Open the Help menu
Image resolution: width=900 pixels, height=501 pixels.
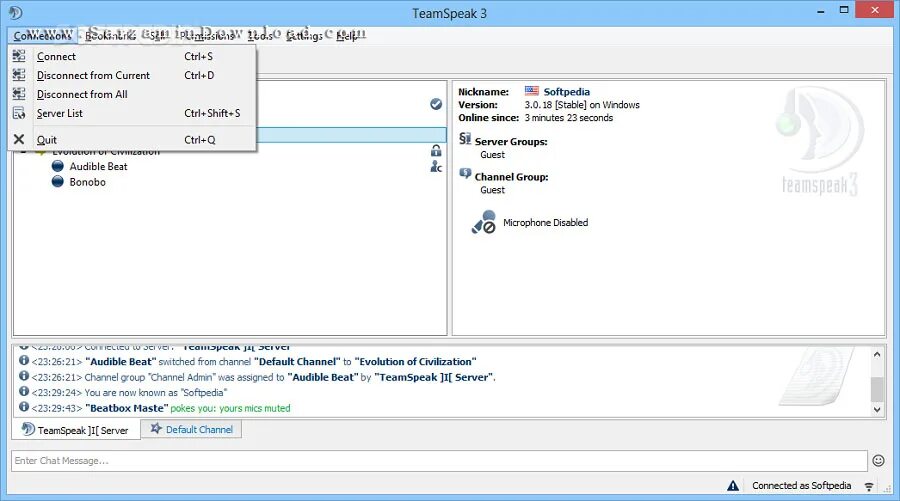[347, 36]
